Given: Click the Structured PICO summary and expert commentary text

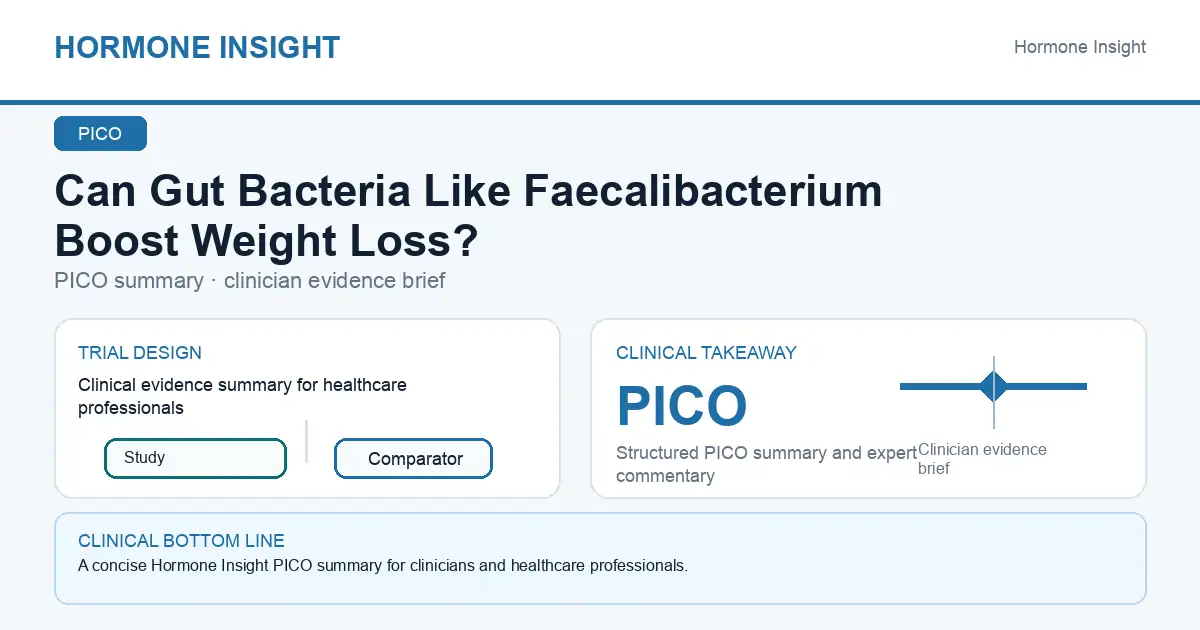Looking at the screenshot, I should coord(766,465).
